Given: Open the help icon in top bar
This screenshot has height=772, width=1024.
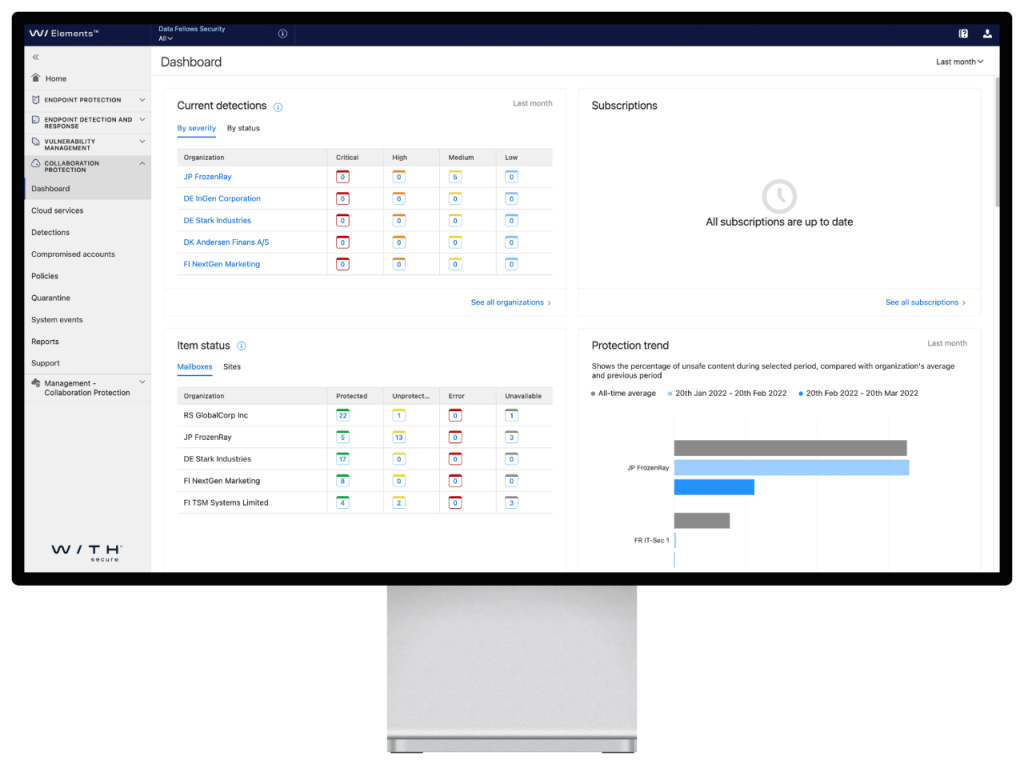Looking at the screenshot, I should (963, 34).
